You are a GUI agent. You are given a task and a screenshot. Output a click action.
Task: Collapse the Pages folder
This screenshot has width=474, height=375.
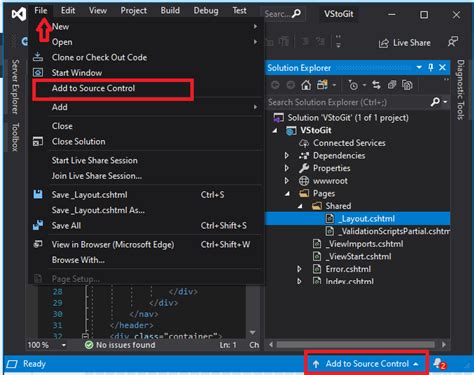[x=287, y=194]
